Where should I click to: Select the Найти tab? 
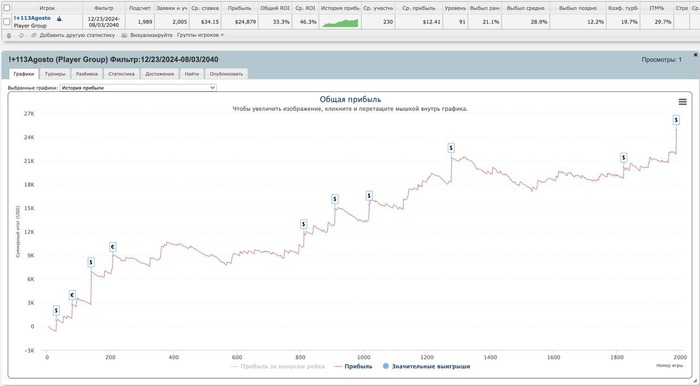pyautogui.click(x=192, y=74)
